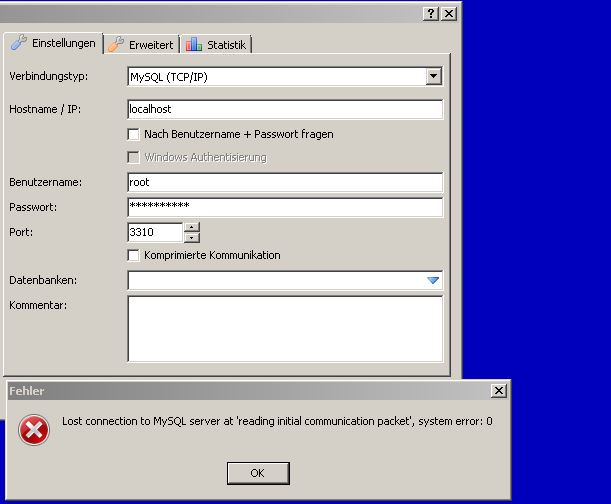This screenshot has height=504, width=611.
Task: Click inside the Kommentar text area
Action: (x=285, y=329)
